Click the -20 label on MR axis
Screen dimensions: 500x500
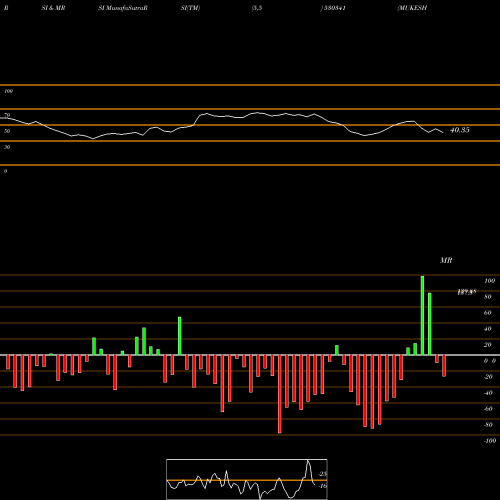[x=488, y=377]
